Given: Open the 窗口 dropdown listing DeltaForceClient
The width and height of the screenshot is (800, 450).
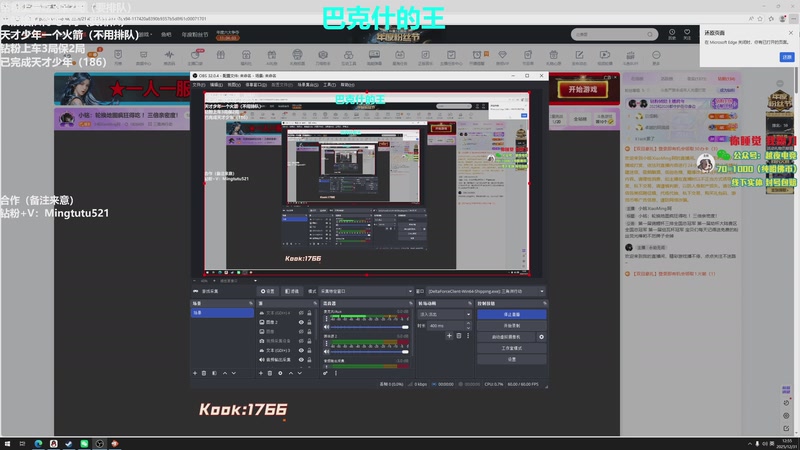Looking at the screenshot, I should coord(485,291).
